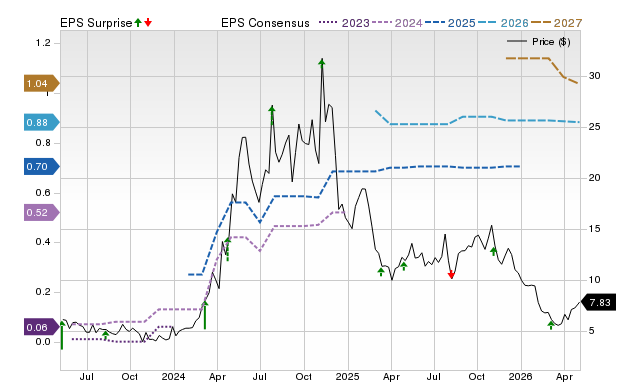Toggle the 2027 consensus legend entry

[556, 23]
